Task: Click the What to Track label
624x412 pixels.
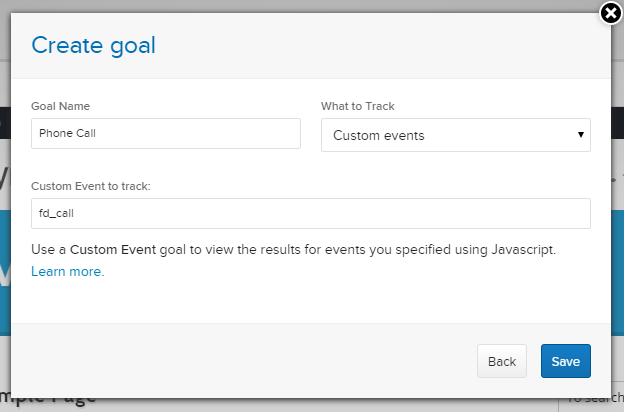Action: point(358,106)
